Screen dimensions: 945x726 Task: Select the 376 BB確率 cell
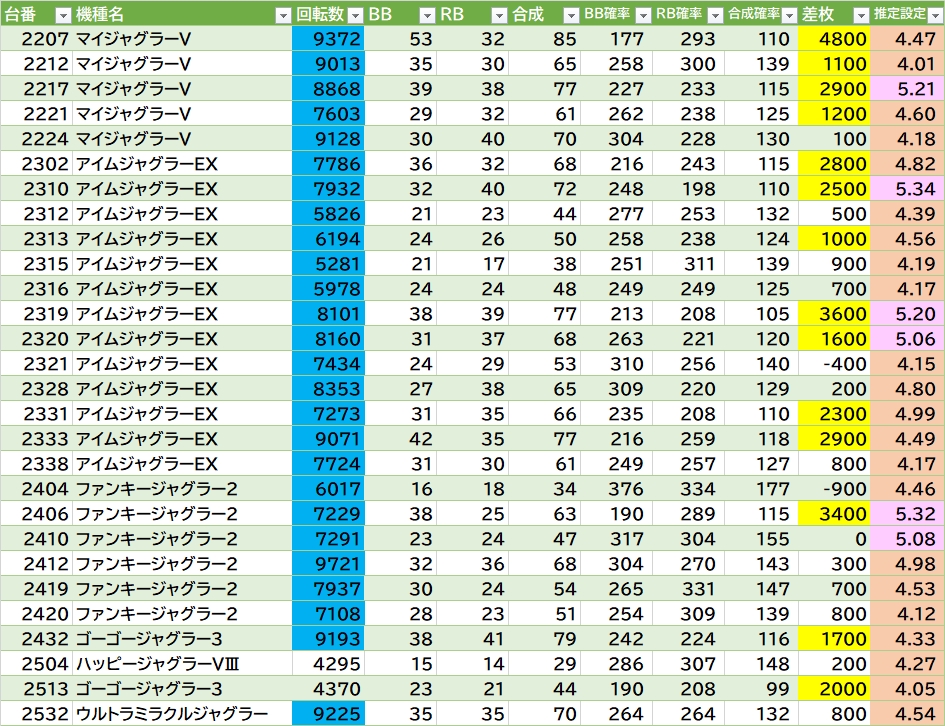pos(616,489)
